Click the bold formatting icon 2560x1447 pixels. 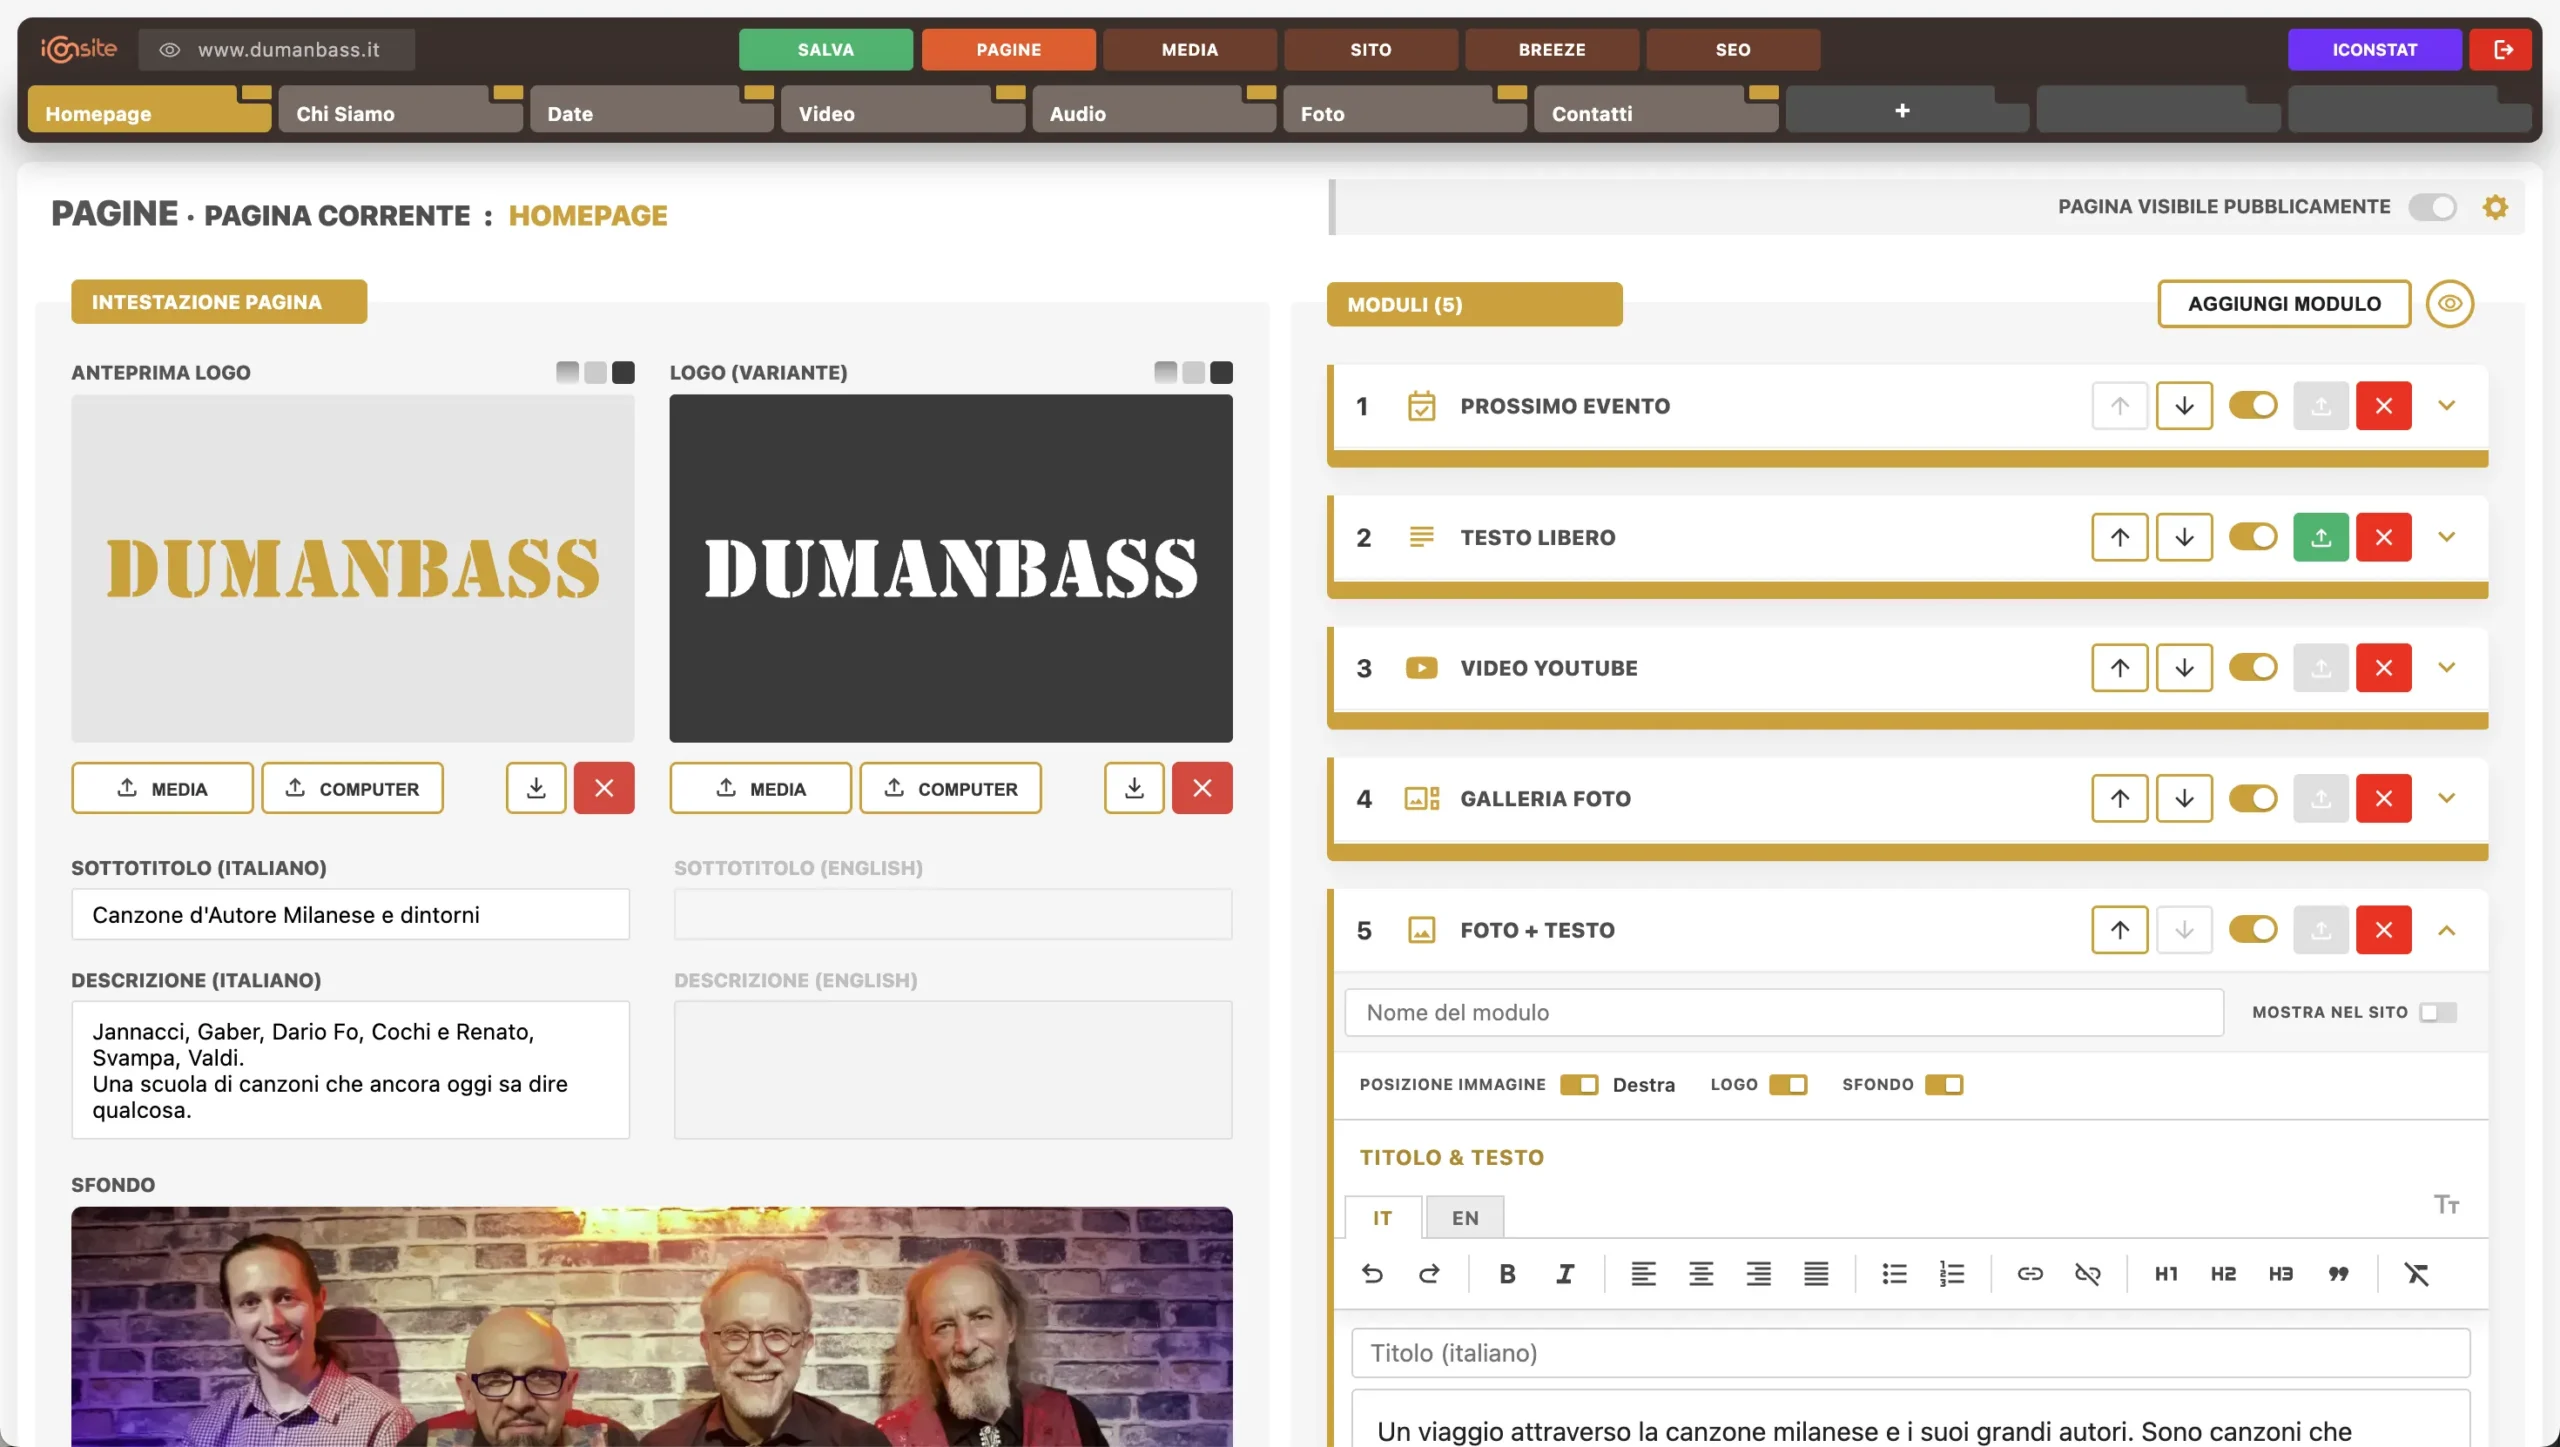(x=1507, y=1273)
